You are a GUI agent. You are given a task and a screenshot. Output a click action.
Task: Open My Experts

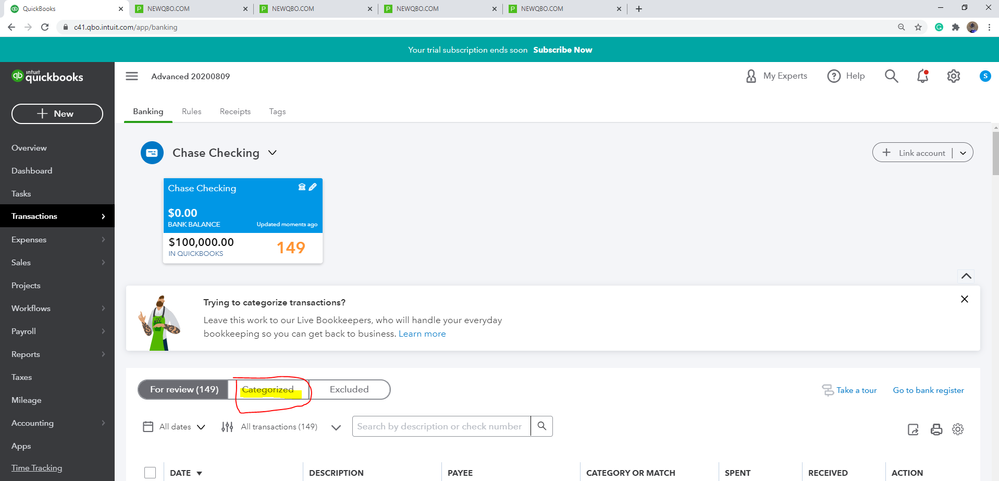point(776,76)
